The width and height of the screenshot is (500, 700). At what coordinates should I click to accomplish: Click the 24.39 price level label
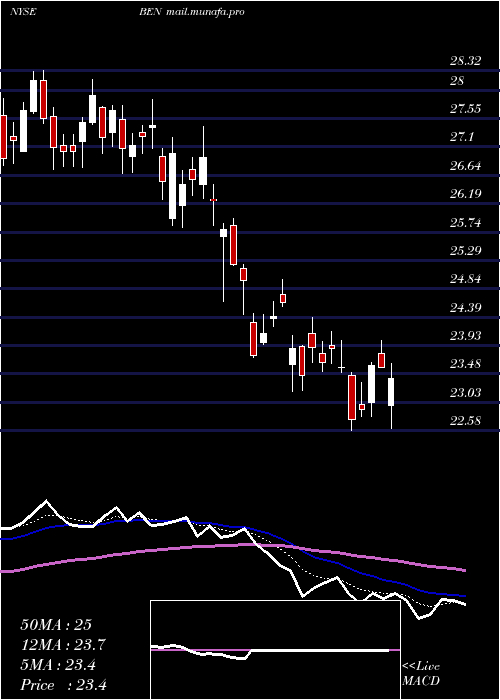(x=466, y=308)
